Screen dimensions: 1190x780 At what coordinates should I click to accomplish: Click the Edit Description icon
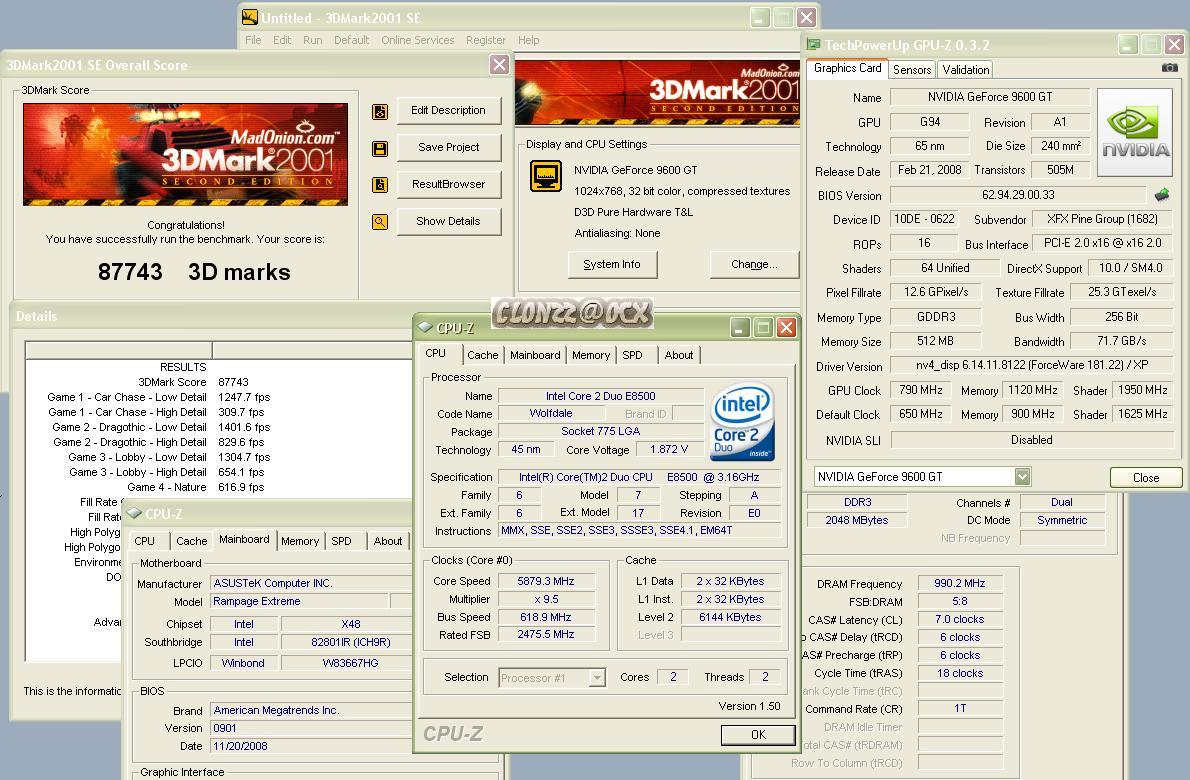coord(380,112)
